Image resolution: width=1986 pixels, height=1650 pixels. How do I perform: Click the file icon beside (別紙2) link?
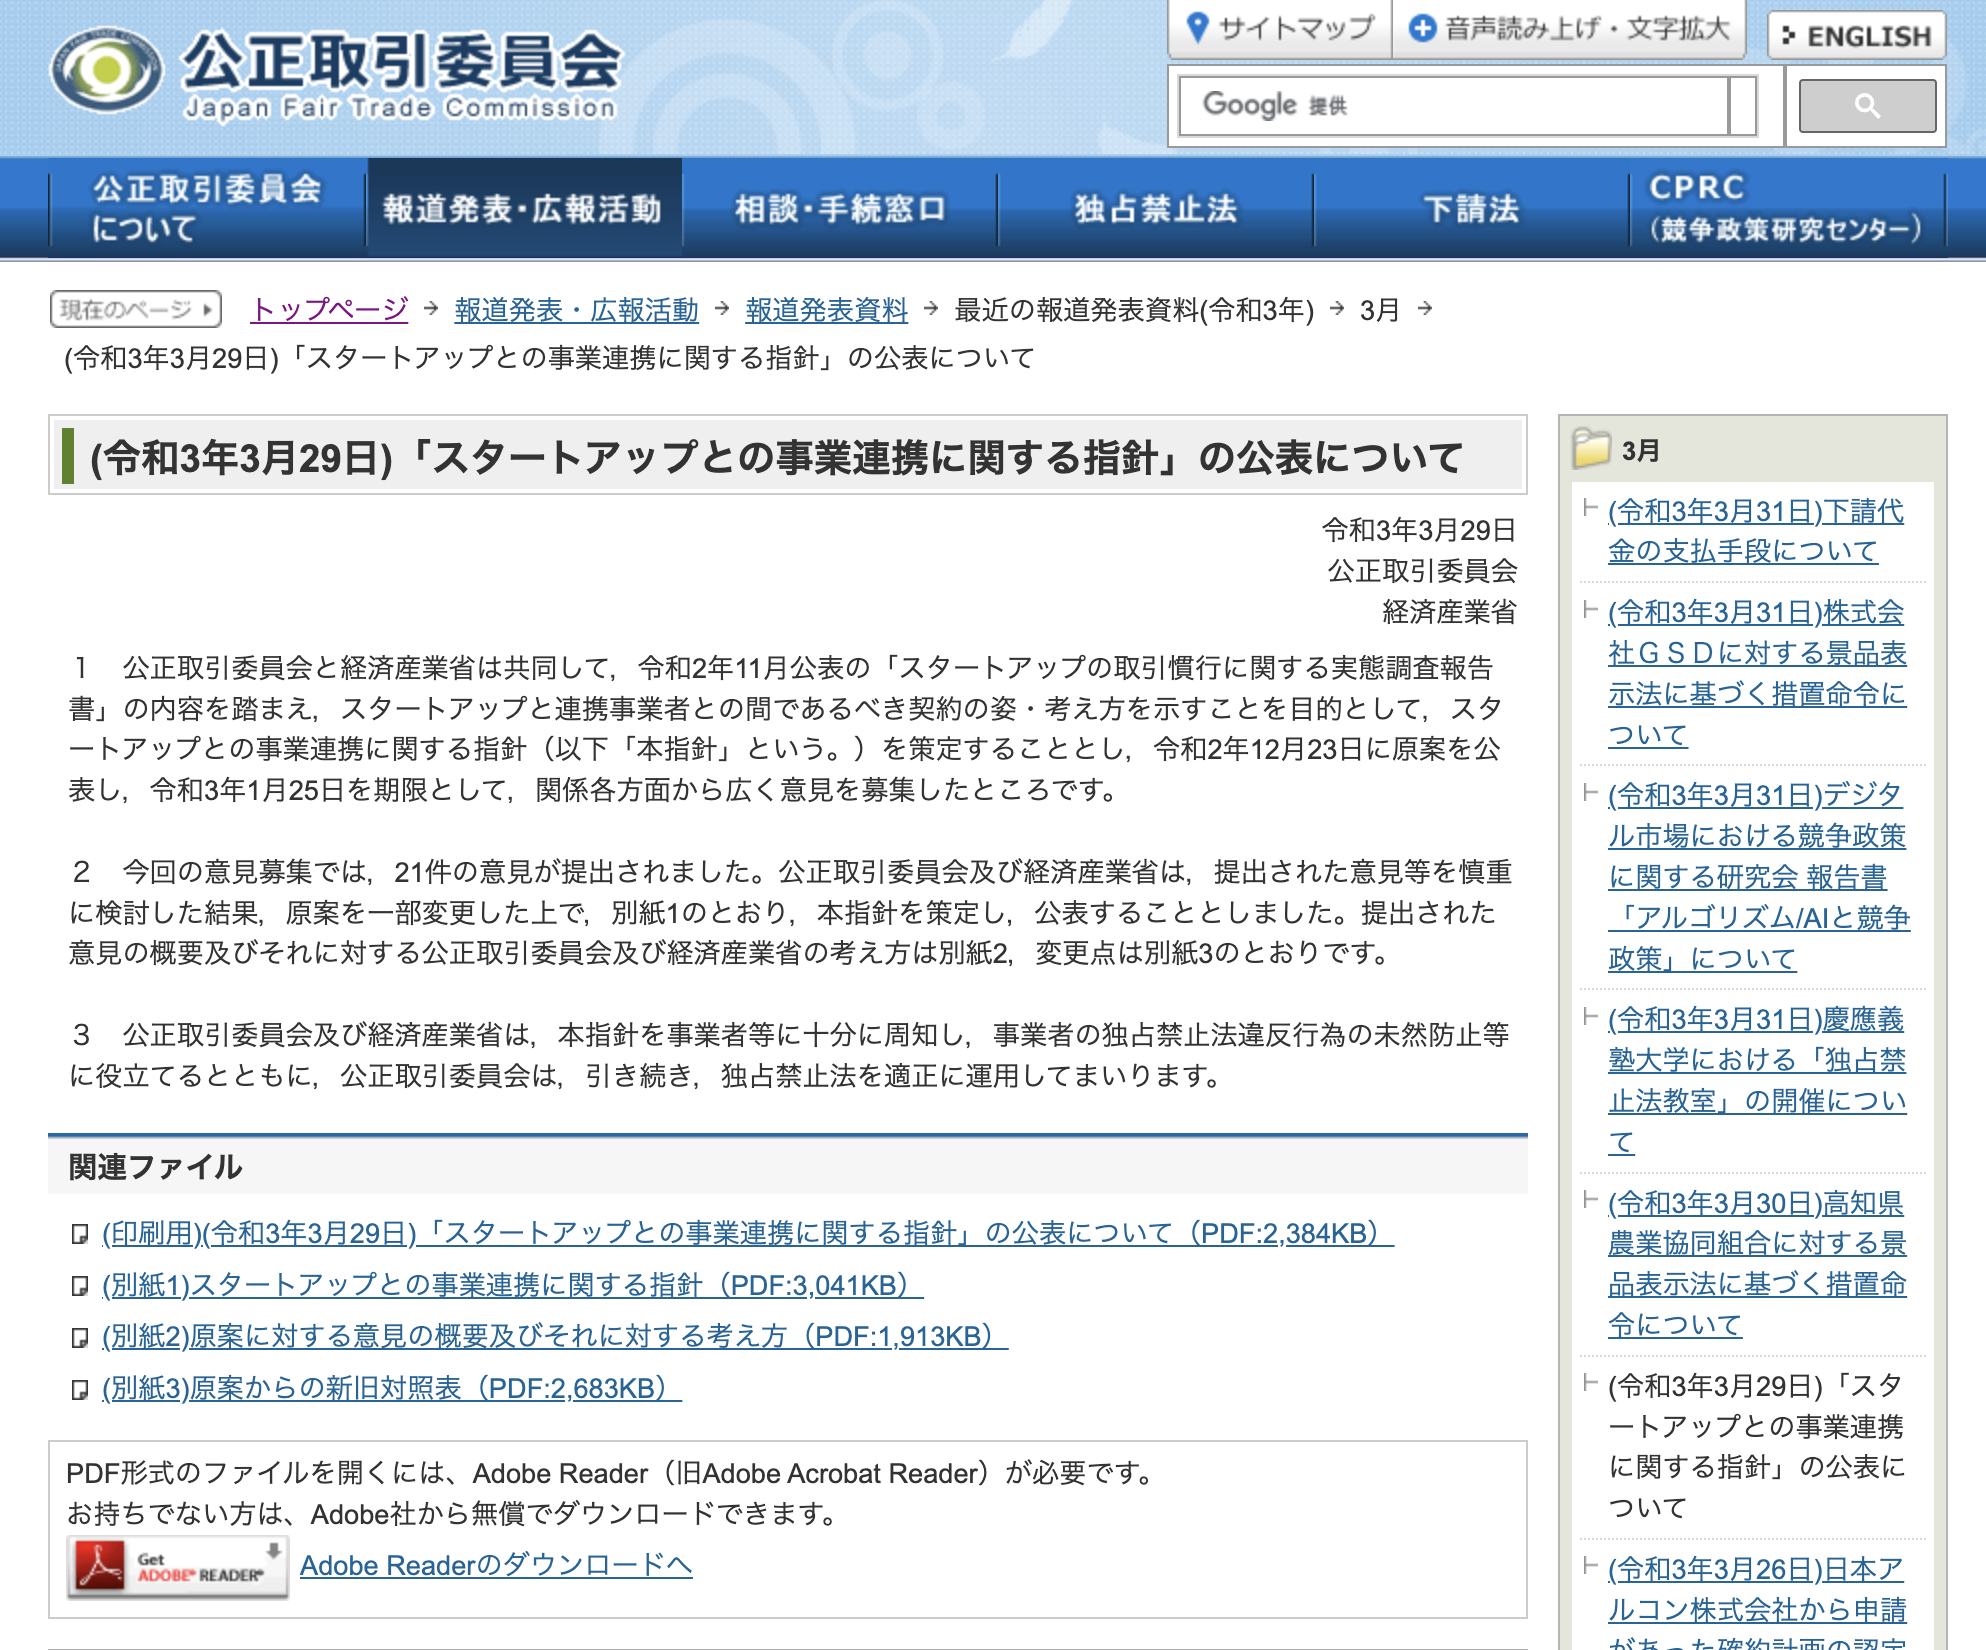point(80,1337)
